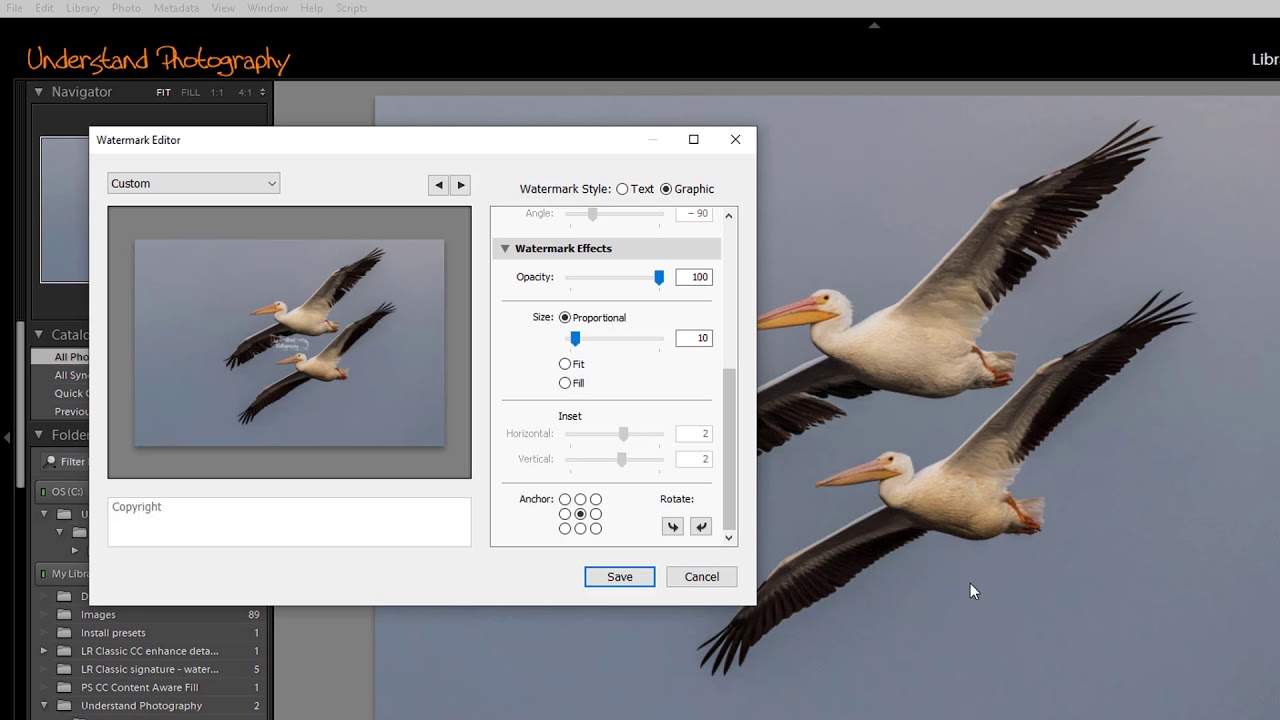Set anchor to the bottom-right point
1280x720 pixels.
click(x=596, y=529)
